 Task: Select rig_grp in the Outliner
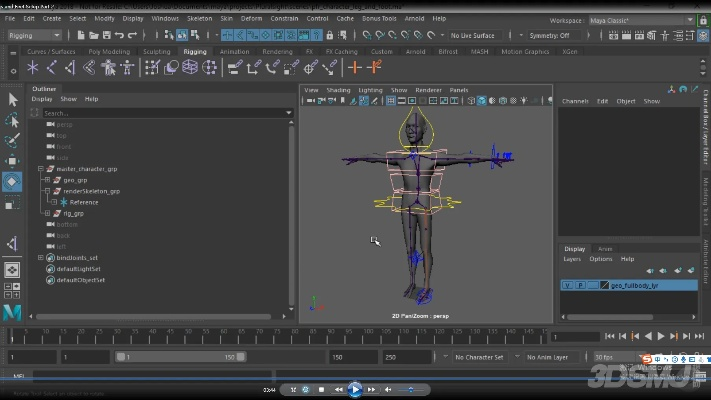(x=75, y=213)
